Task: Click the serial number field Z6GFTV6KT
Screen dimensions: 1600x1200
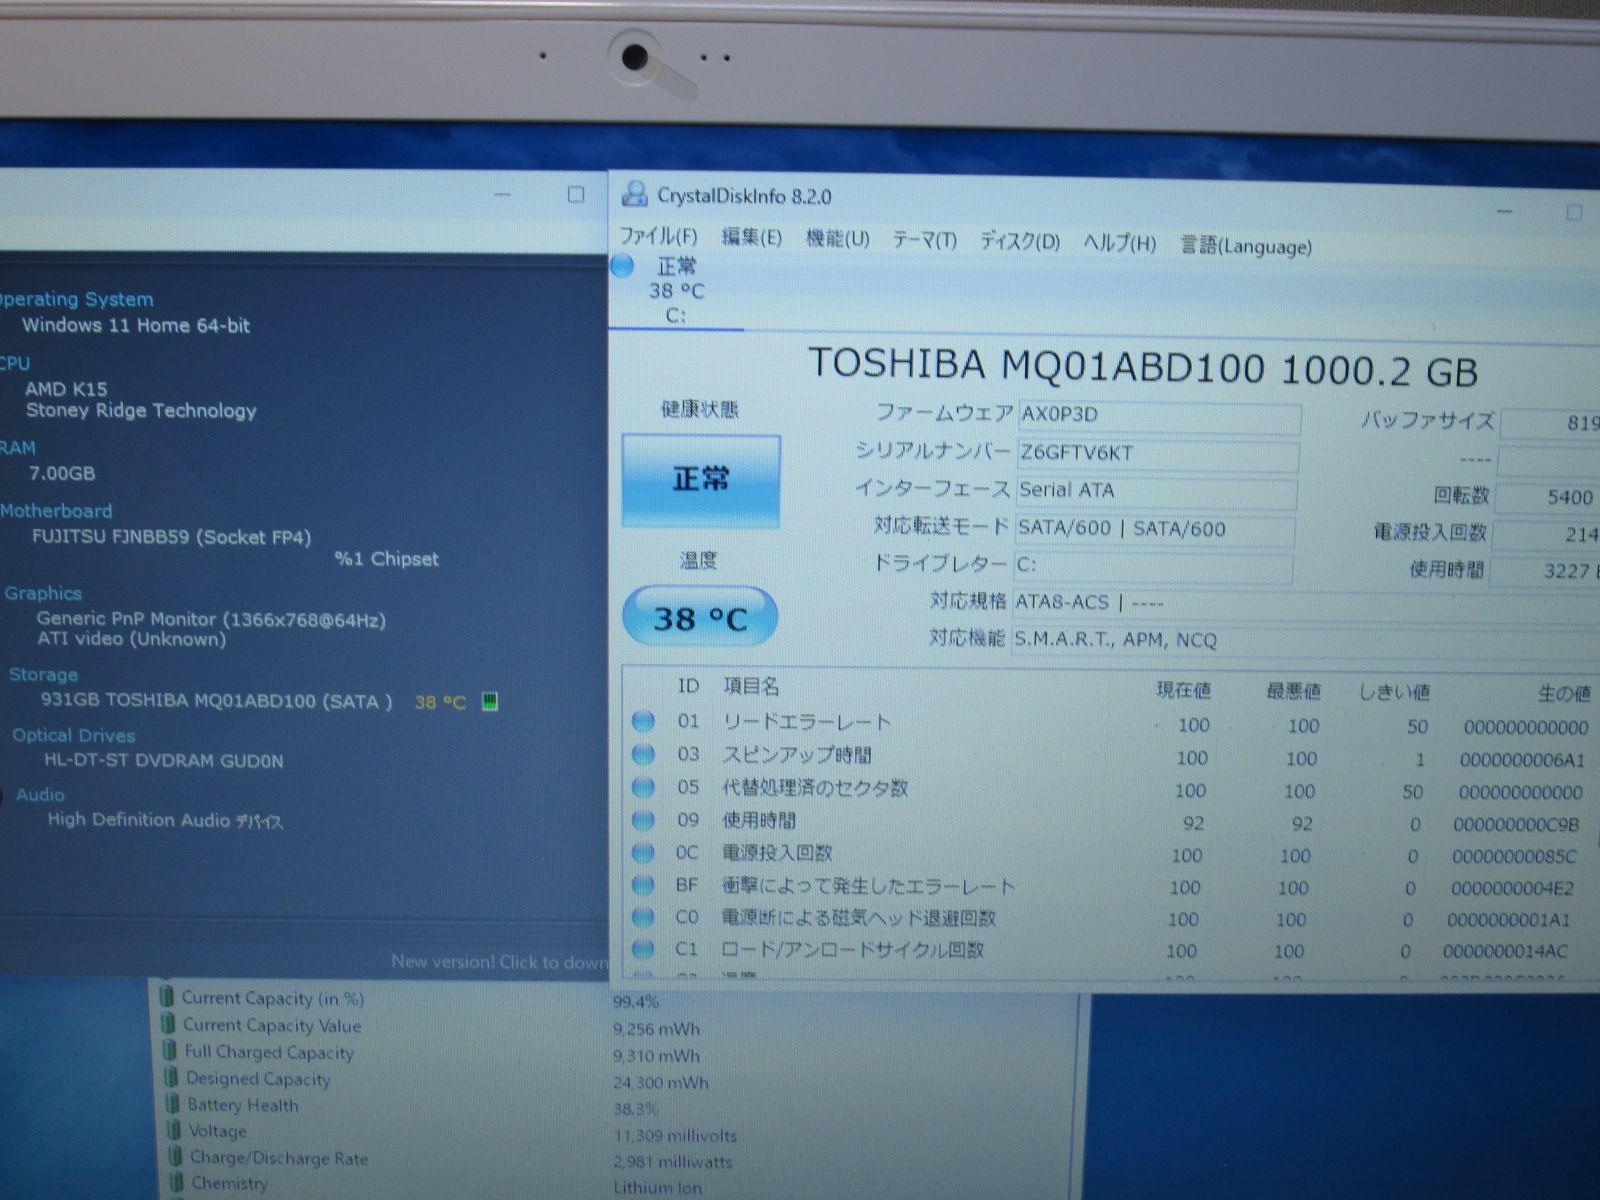Action: pyautogui.click(x=1157, y=454)
